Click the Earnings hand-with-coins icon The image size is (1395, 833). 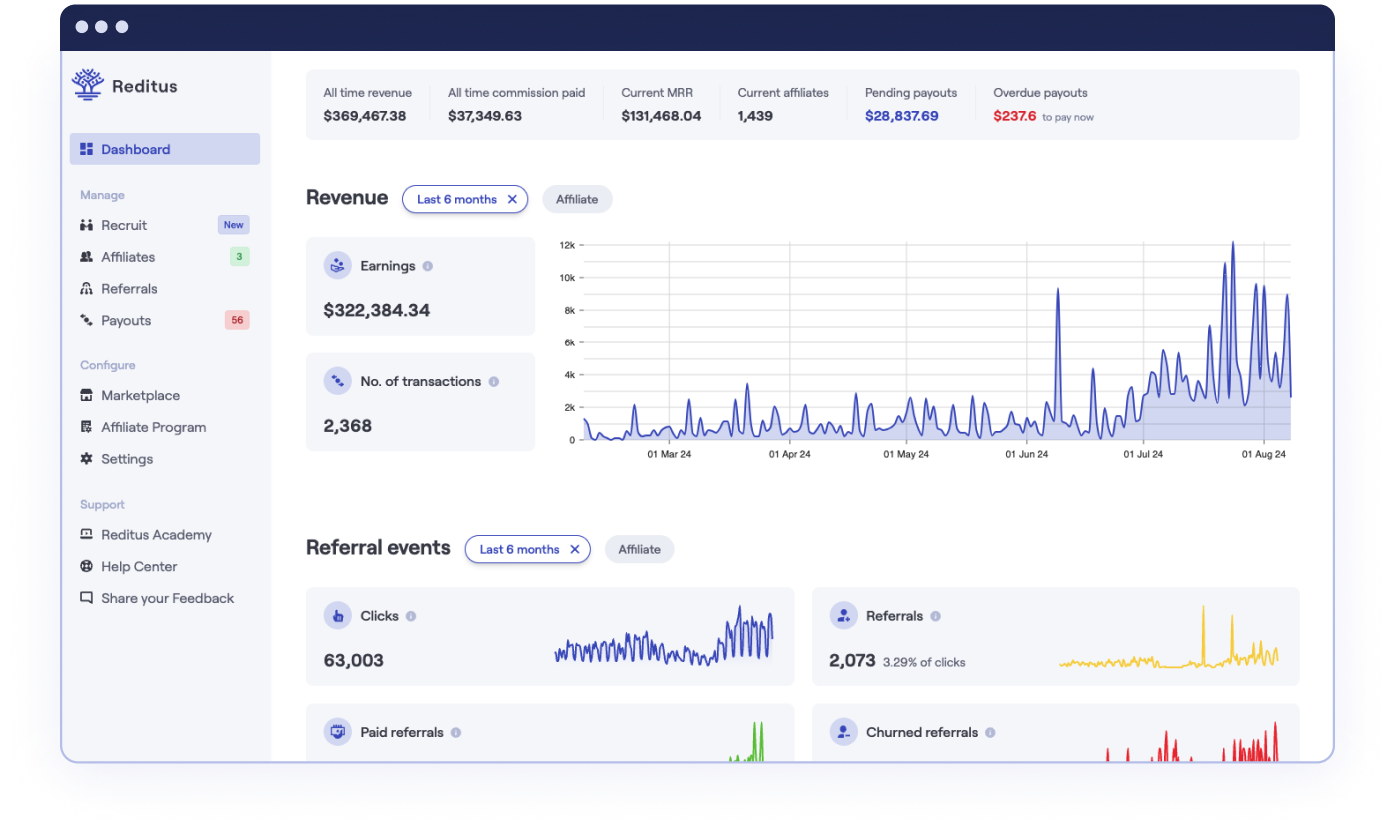point(337,265)
